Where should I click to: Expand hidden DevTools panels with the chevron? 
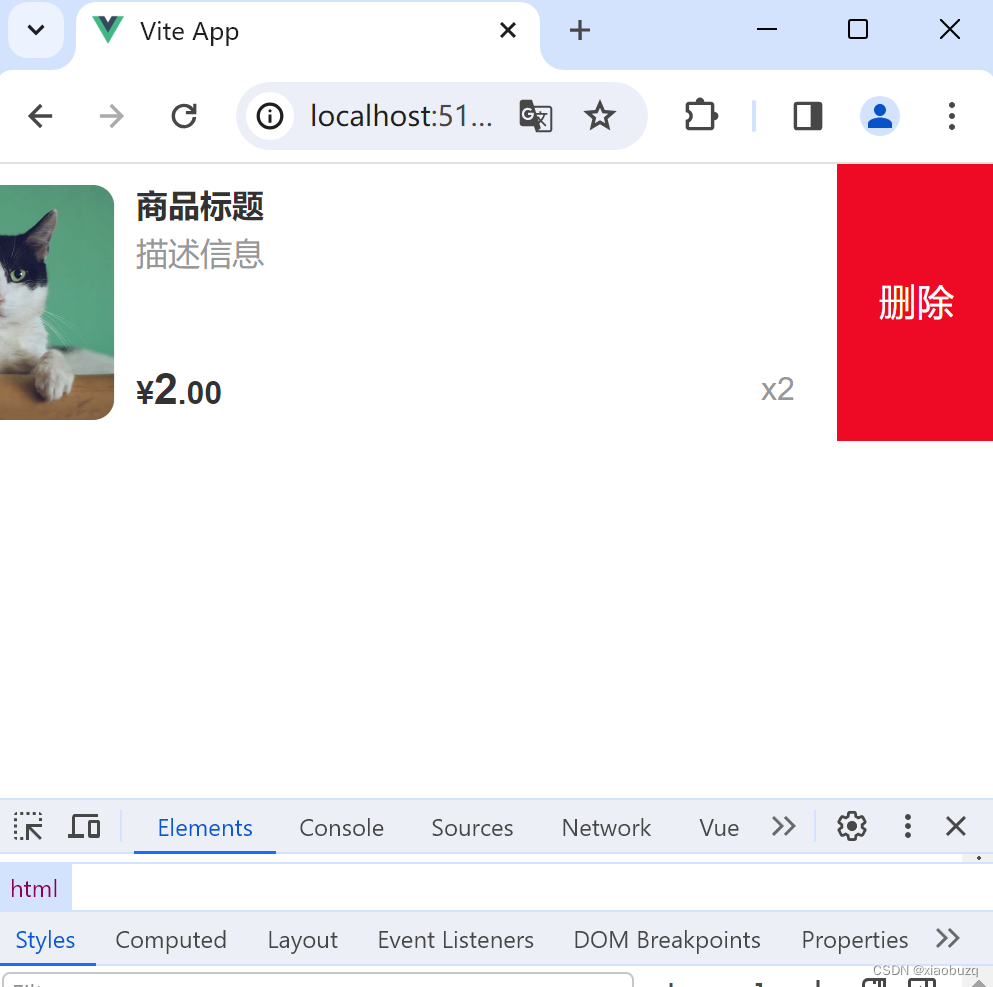click(x=783, y=826)
